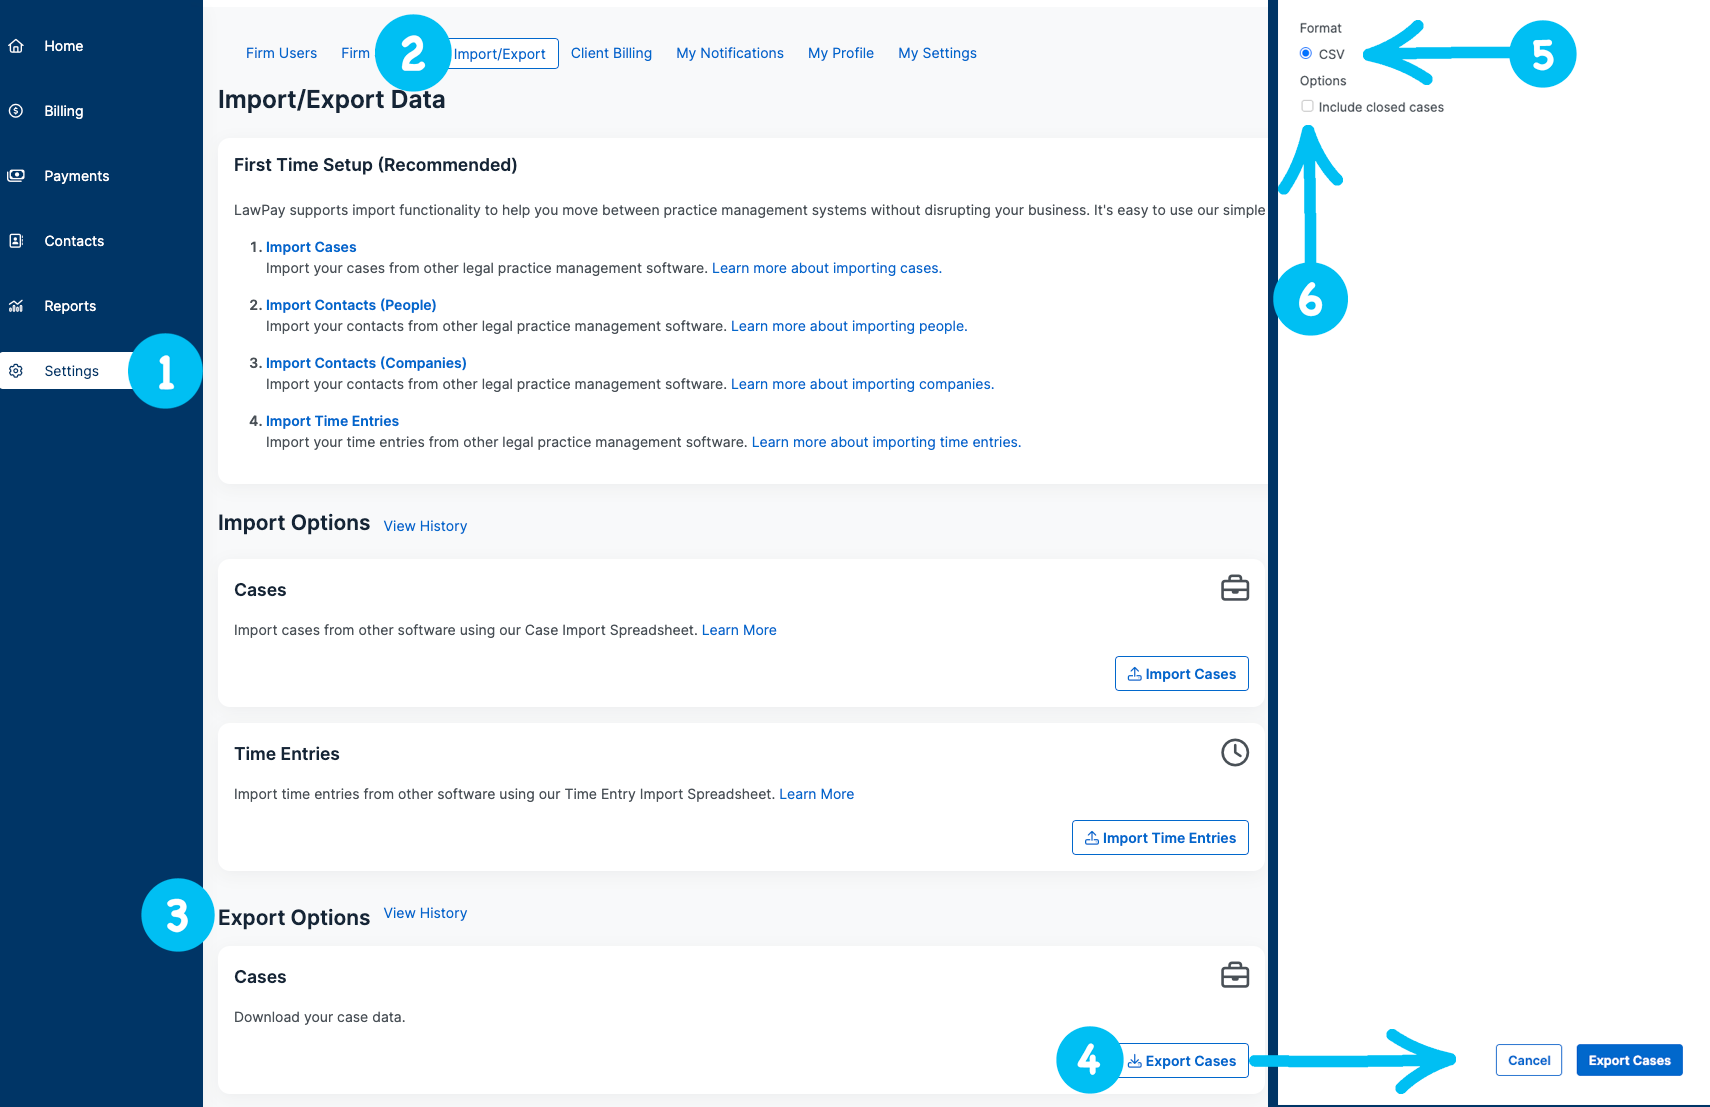This screenshot has height=1107, width=1710.
Task: Click the Payments cash icon in sidebar
Action: [16, 176]
